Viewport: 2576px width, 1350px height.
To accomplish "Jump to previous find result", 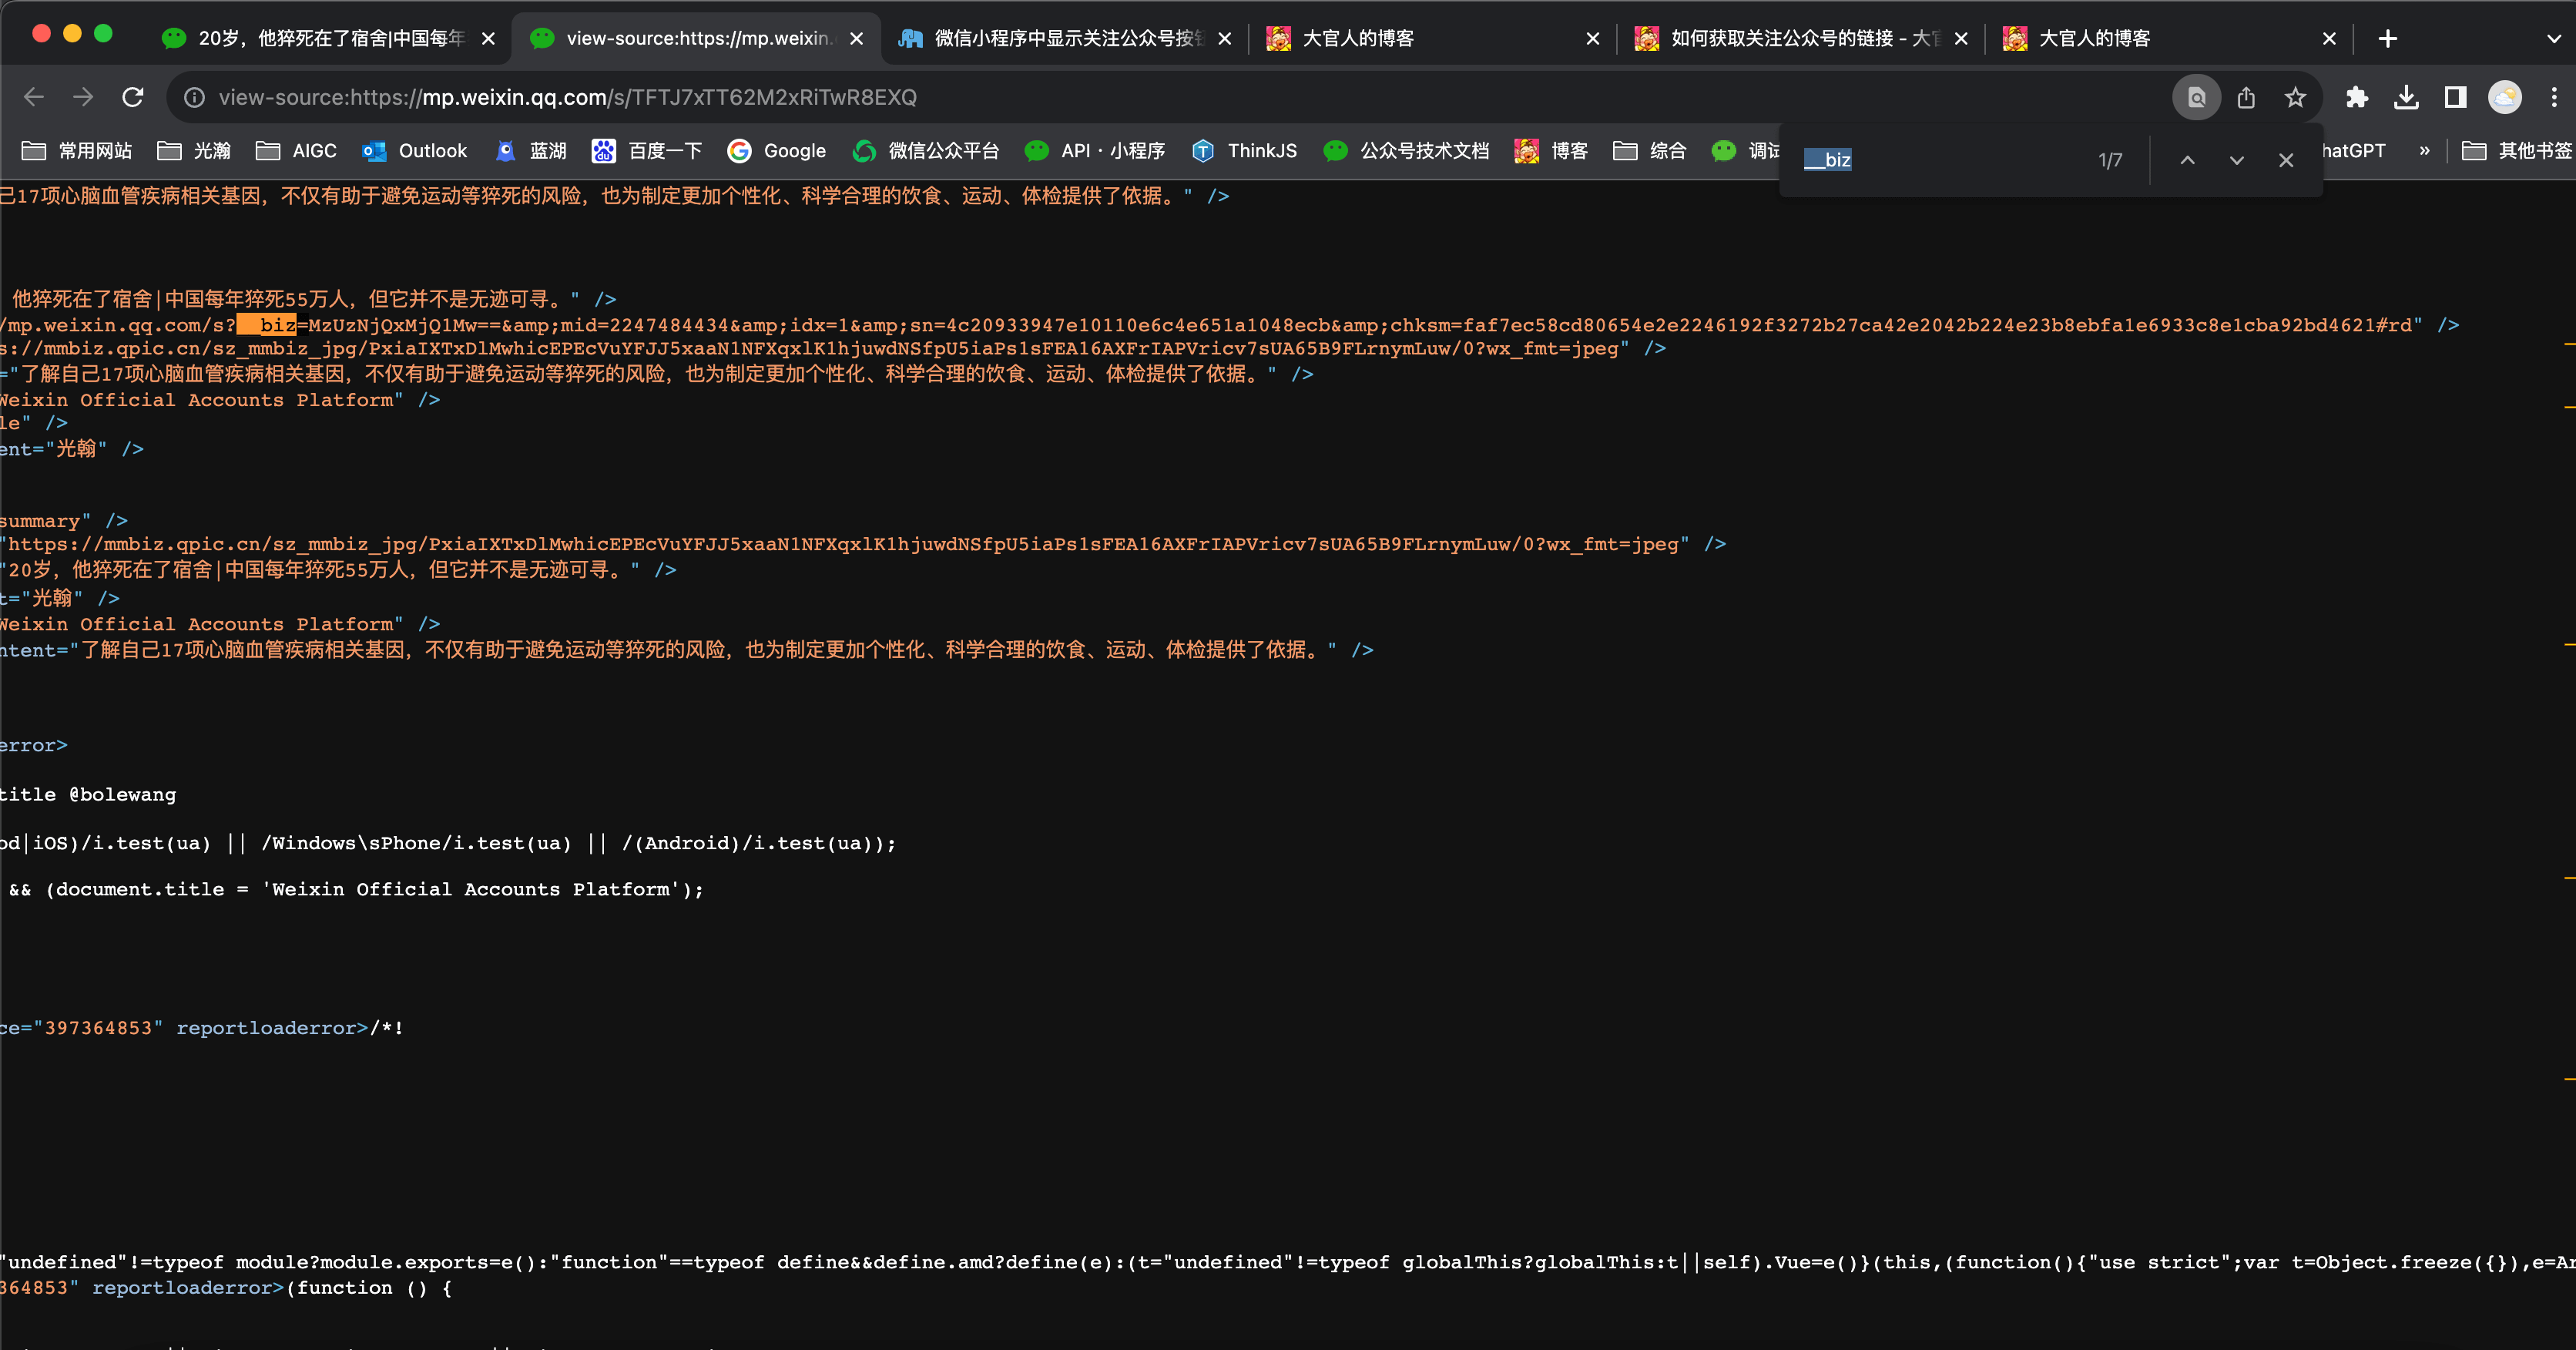I will click(2188, 160).
